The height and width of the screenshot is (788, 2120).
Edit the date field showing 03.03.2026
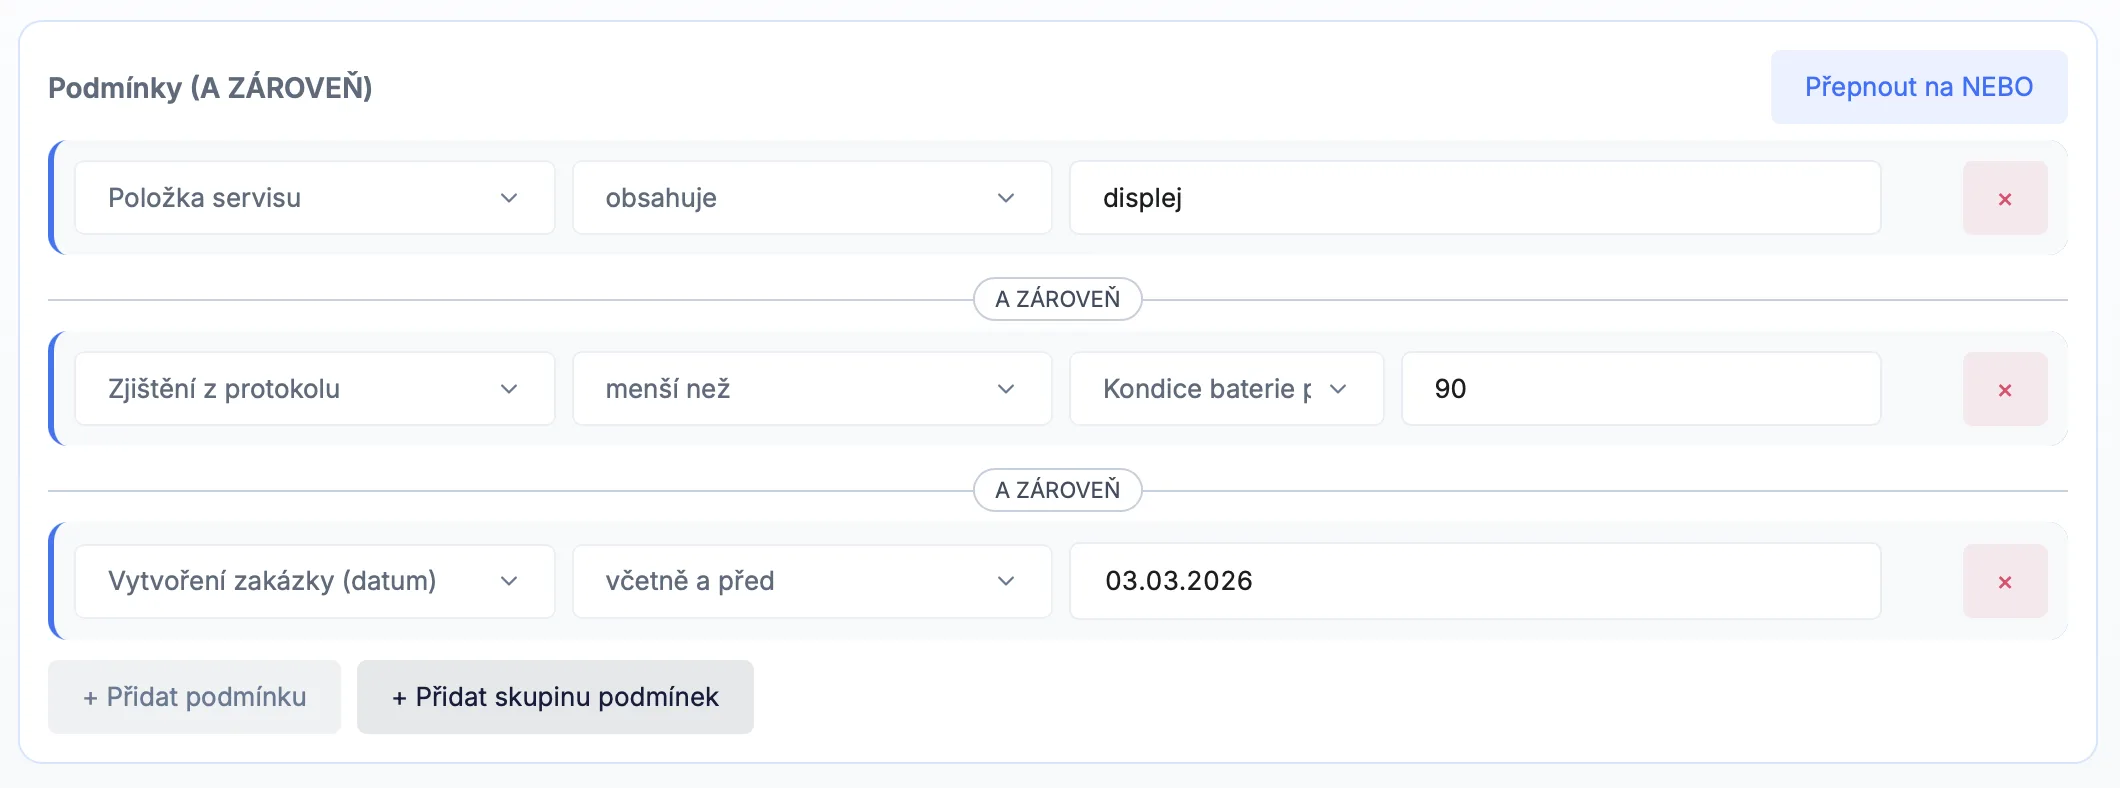tap(1474, 581)
